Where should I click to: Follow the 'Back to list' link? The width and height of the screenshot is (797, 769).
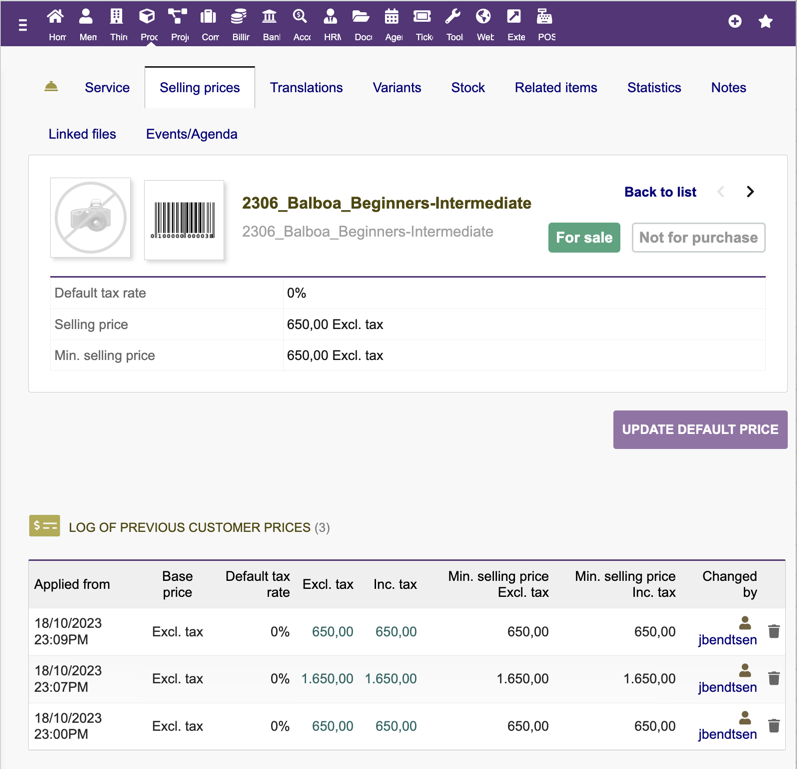660,192
